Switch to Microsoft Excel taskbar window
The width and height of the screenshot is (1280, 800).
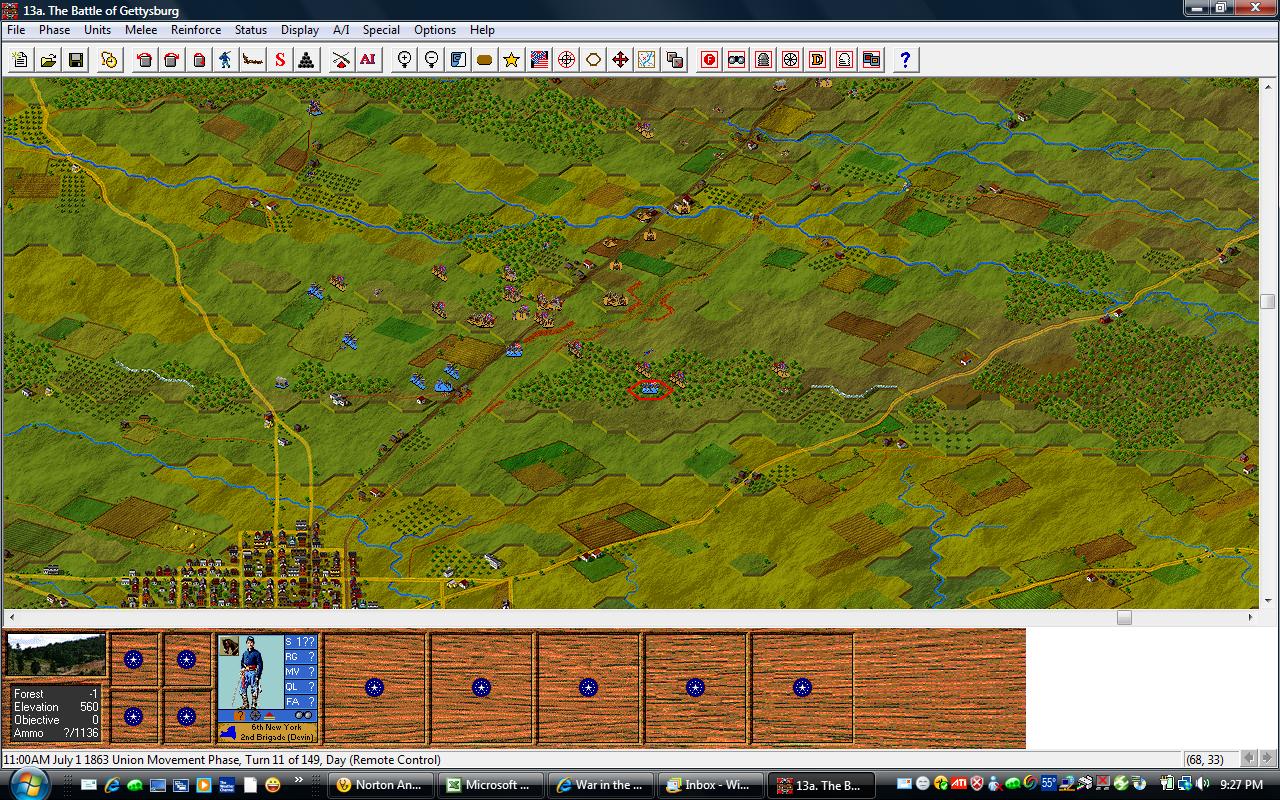point(492,785)
